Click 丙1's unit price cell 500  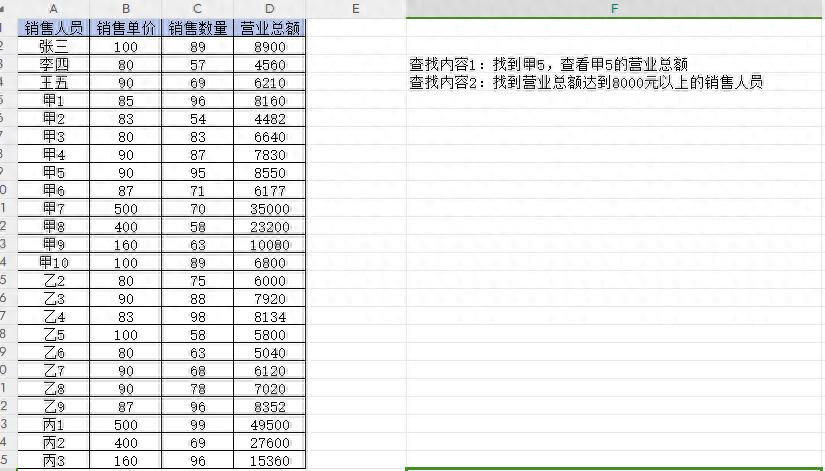coord(126,424)
